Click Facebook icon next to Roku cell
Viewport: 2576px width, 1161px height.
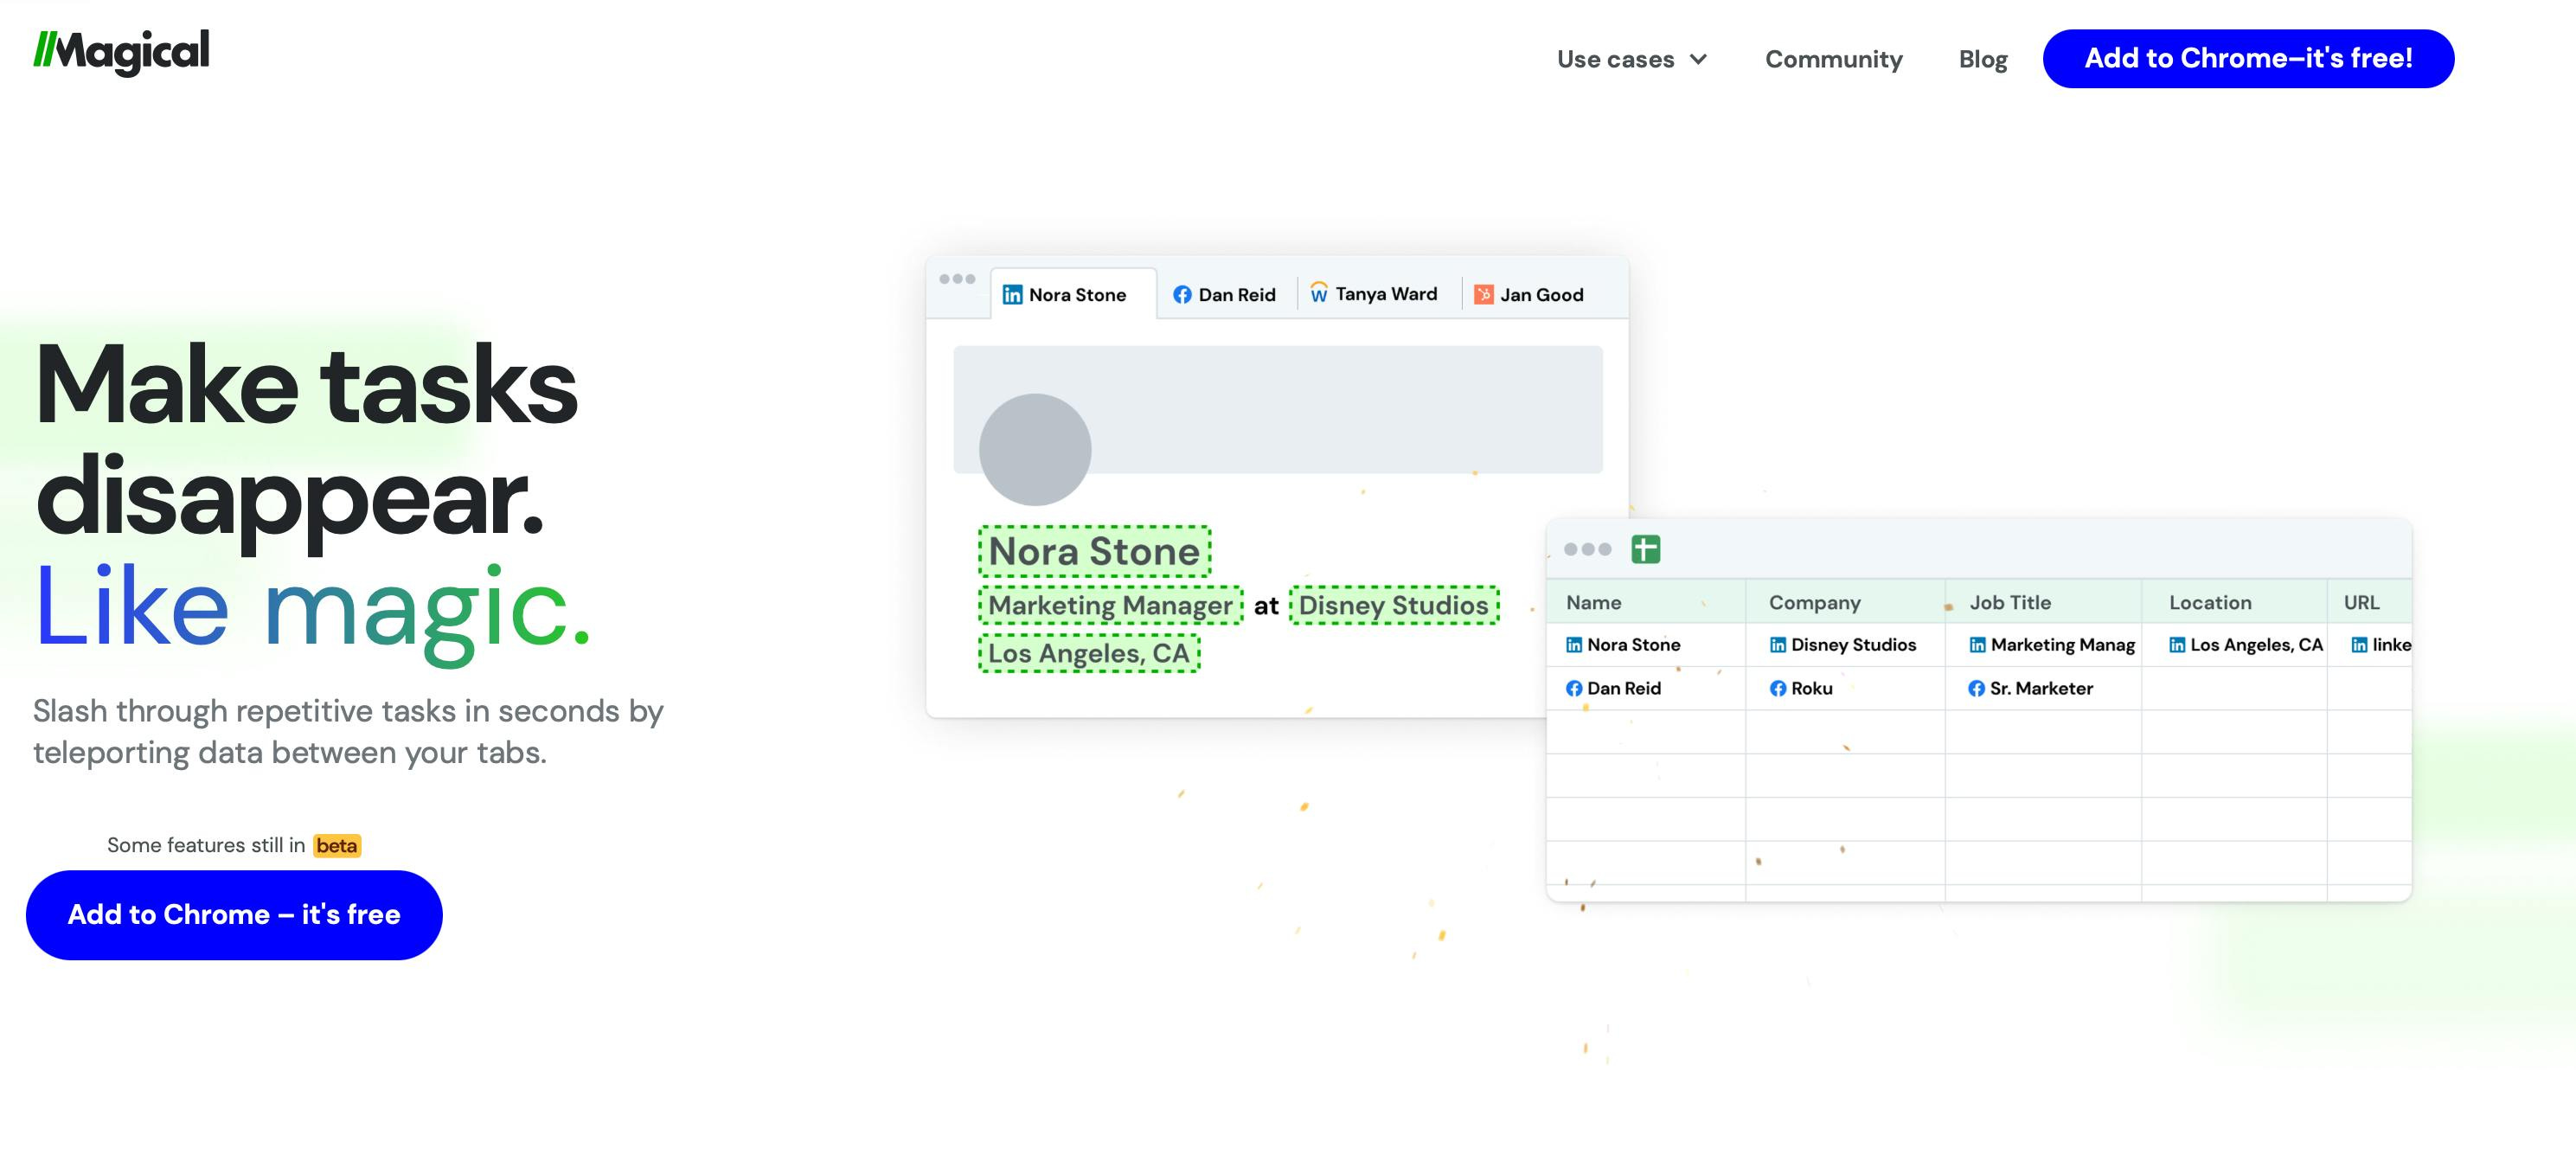(x=1777, y=689)
